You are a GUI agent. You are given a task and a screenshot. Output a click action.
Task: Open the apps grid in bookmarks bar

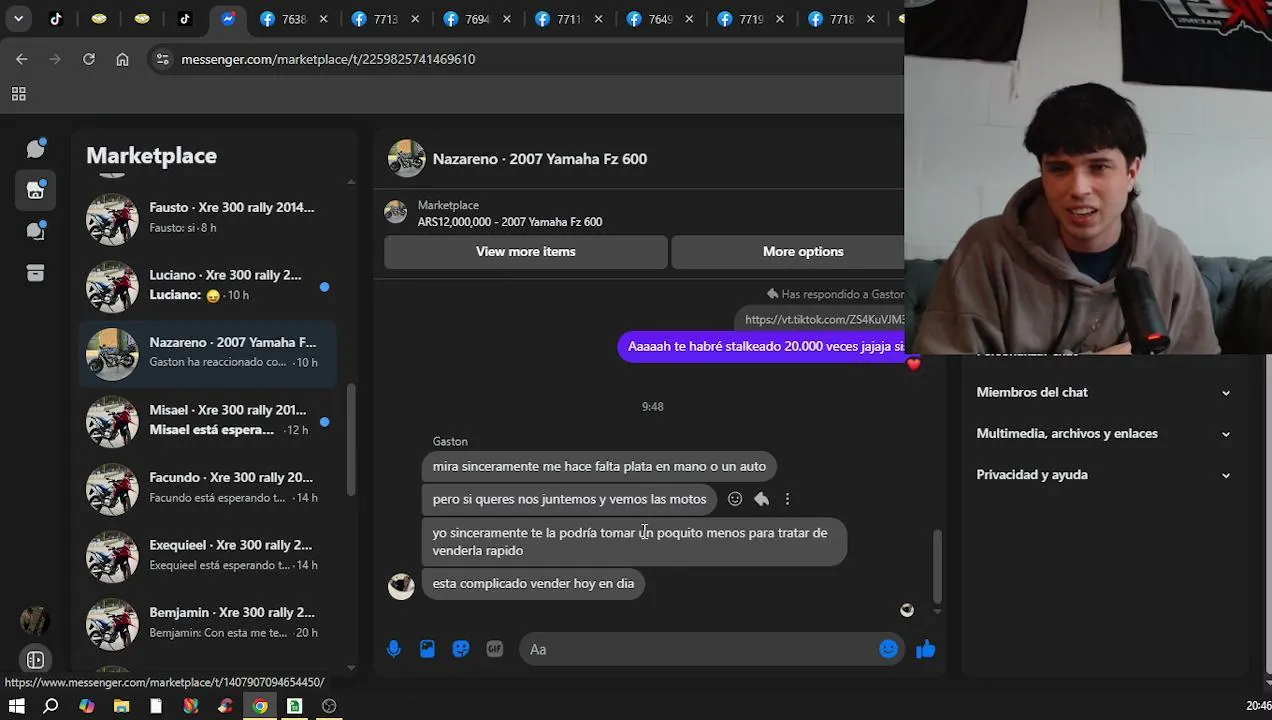(x=18, y=94)
